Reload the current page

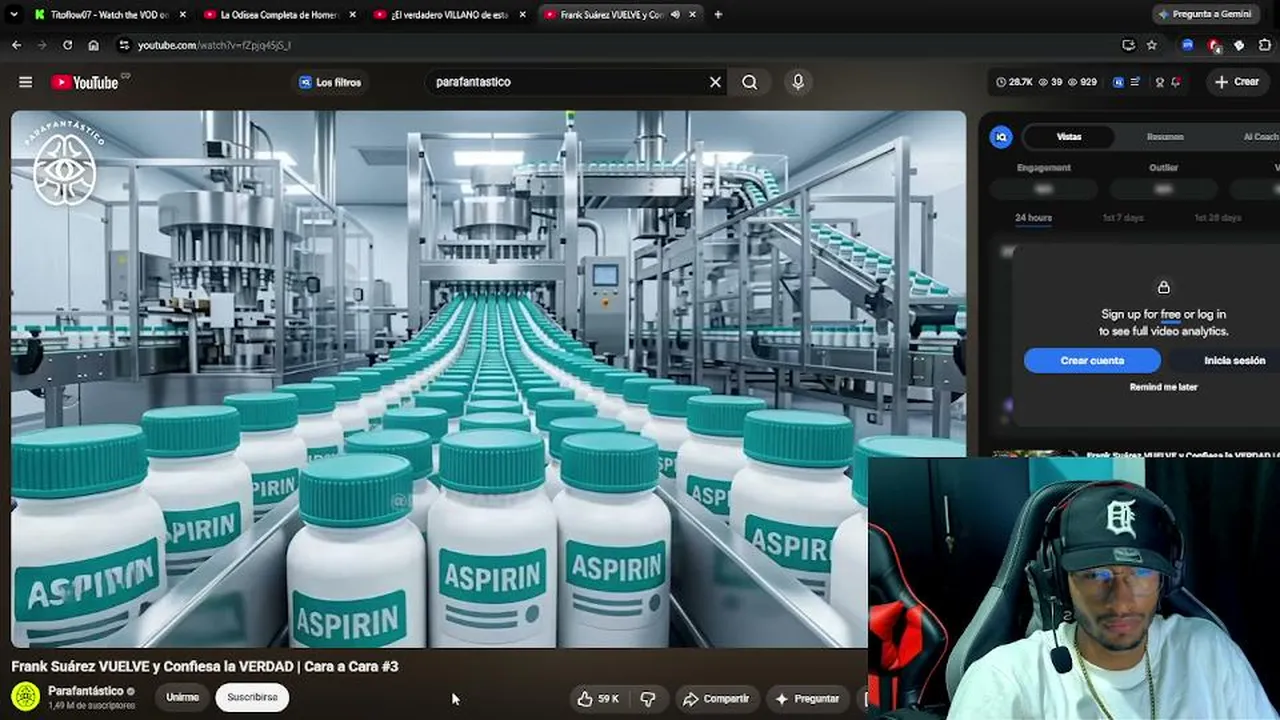67,45
